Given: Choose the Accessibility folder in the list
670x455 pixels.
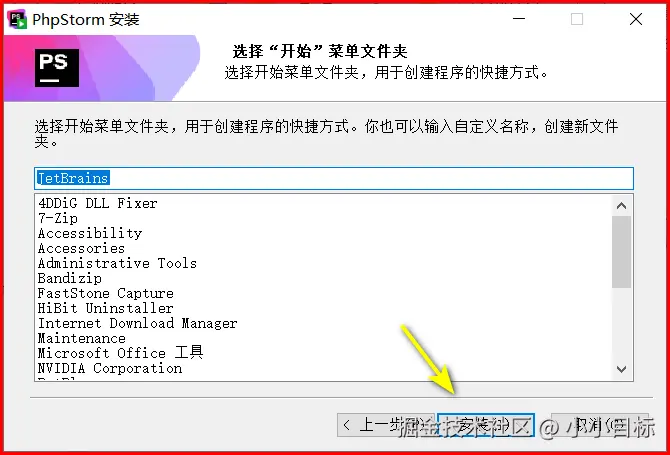Looking at the screenshot, I should point(90,233).
